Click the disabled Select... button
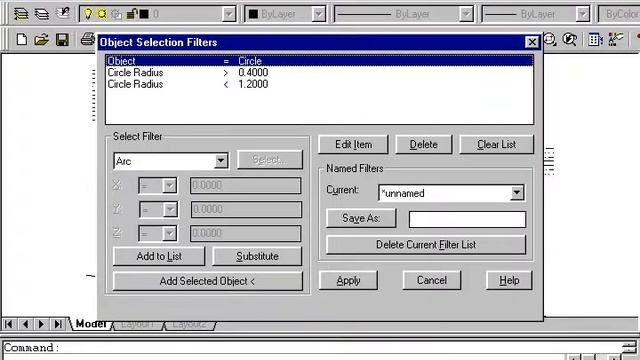This screenshot has height=360, width=640. pos(270,160)
